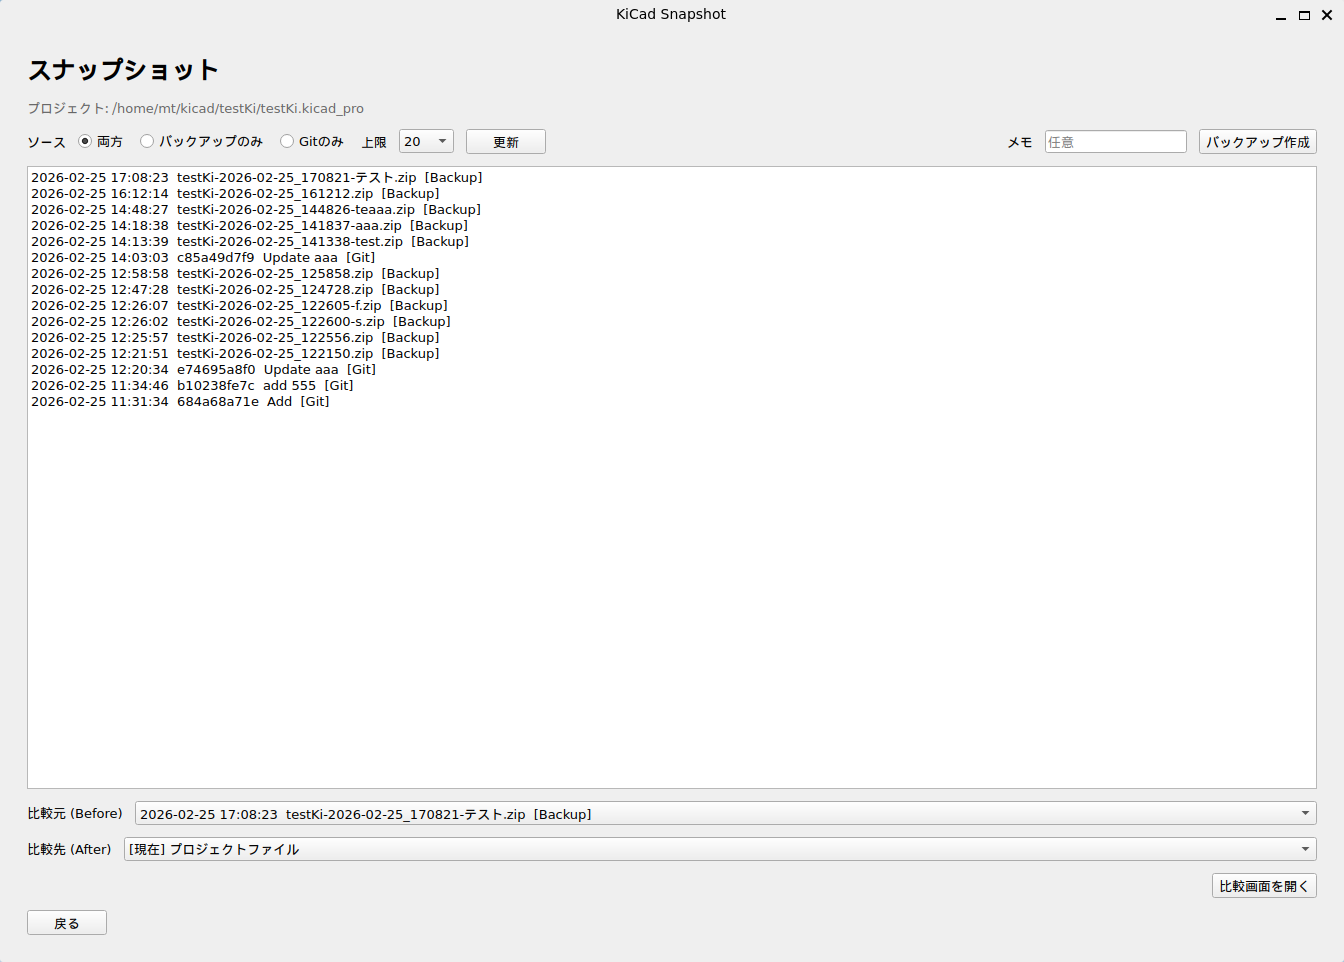Go back using the 戻る button
The image size is (1344, 962).
pos(67,923)
